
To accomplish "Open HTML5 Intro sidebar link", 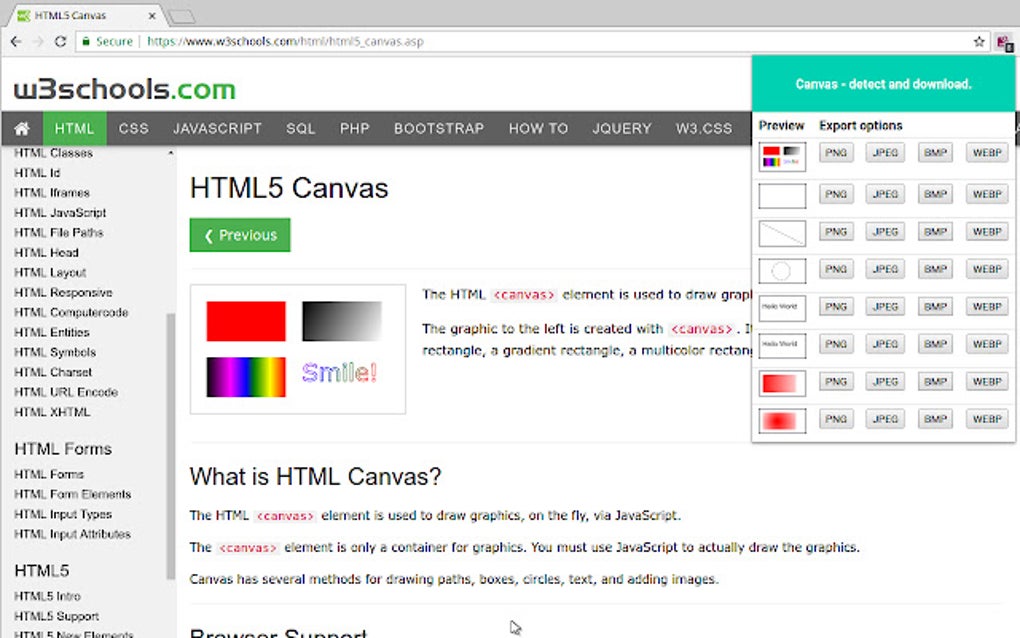I will (47, 596).
